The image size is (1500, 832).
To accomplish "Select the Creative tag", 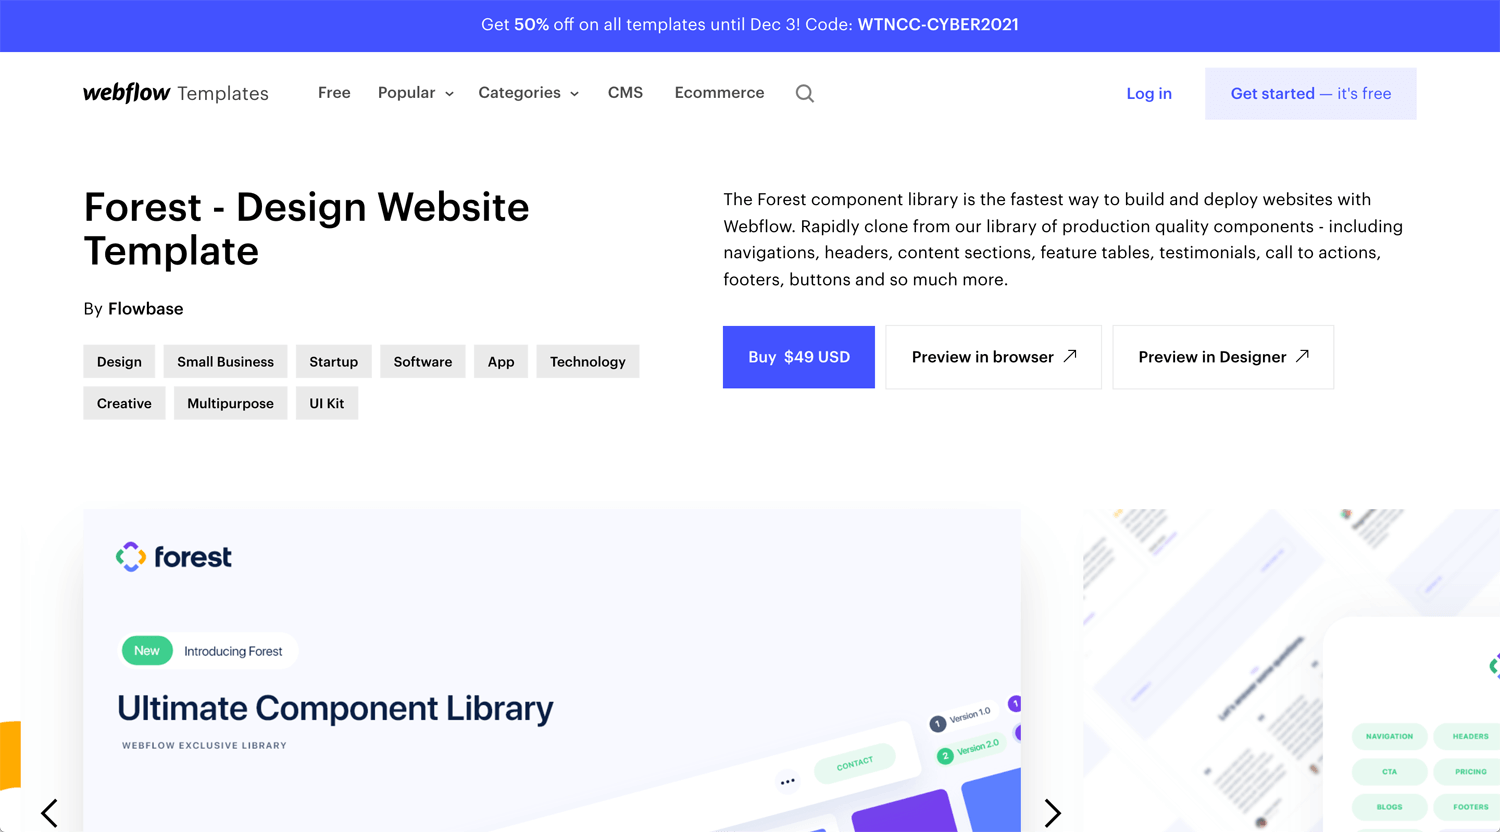I will point(124,404).
